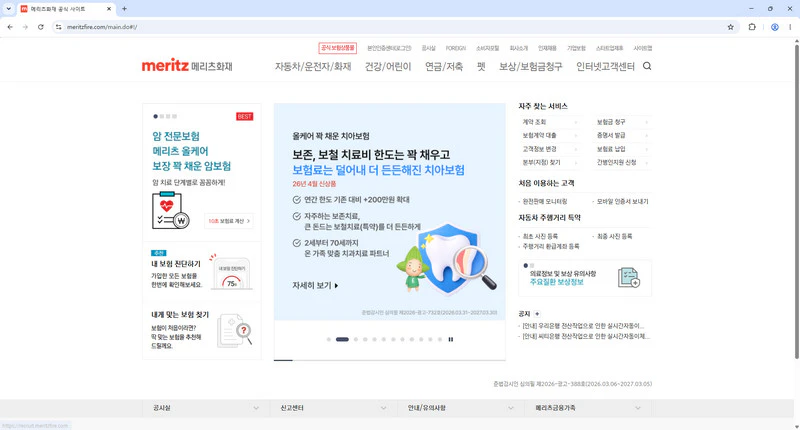The width and height of the screenshot is (800, 430).
Task: Expand the 안내/유의사항 footer dropdown
Action: click(460, 408)
